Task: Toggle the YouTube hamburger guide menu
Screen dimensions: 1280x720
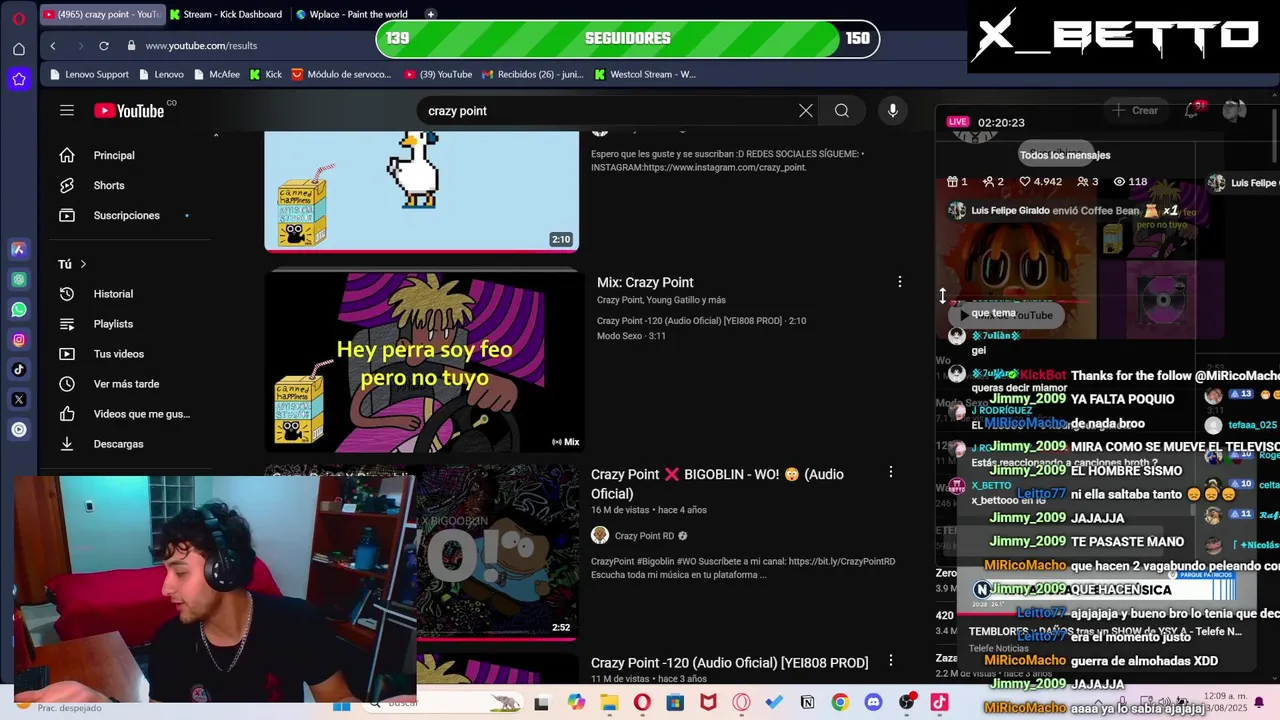Action: tap(67, 111)
